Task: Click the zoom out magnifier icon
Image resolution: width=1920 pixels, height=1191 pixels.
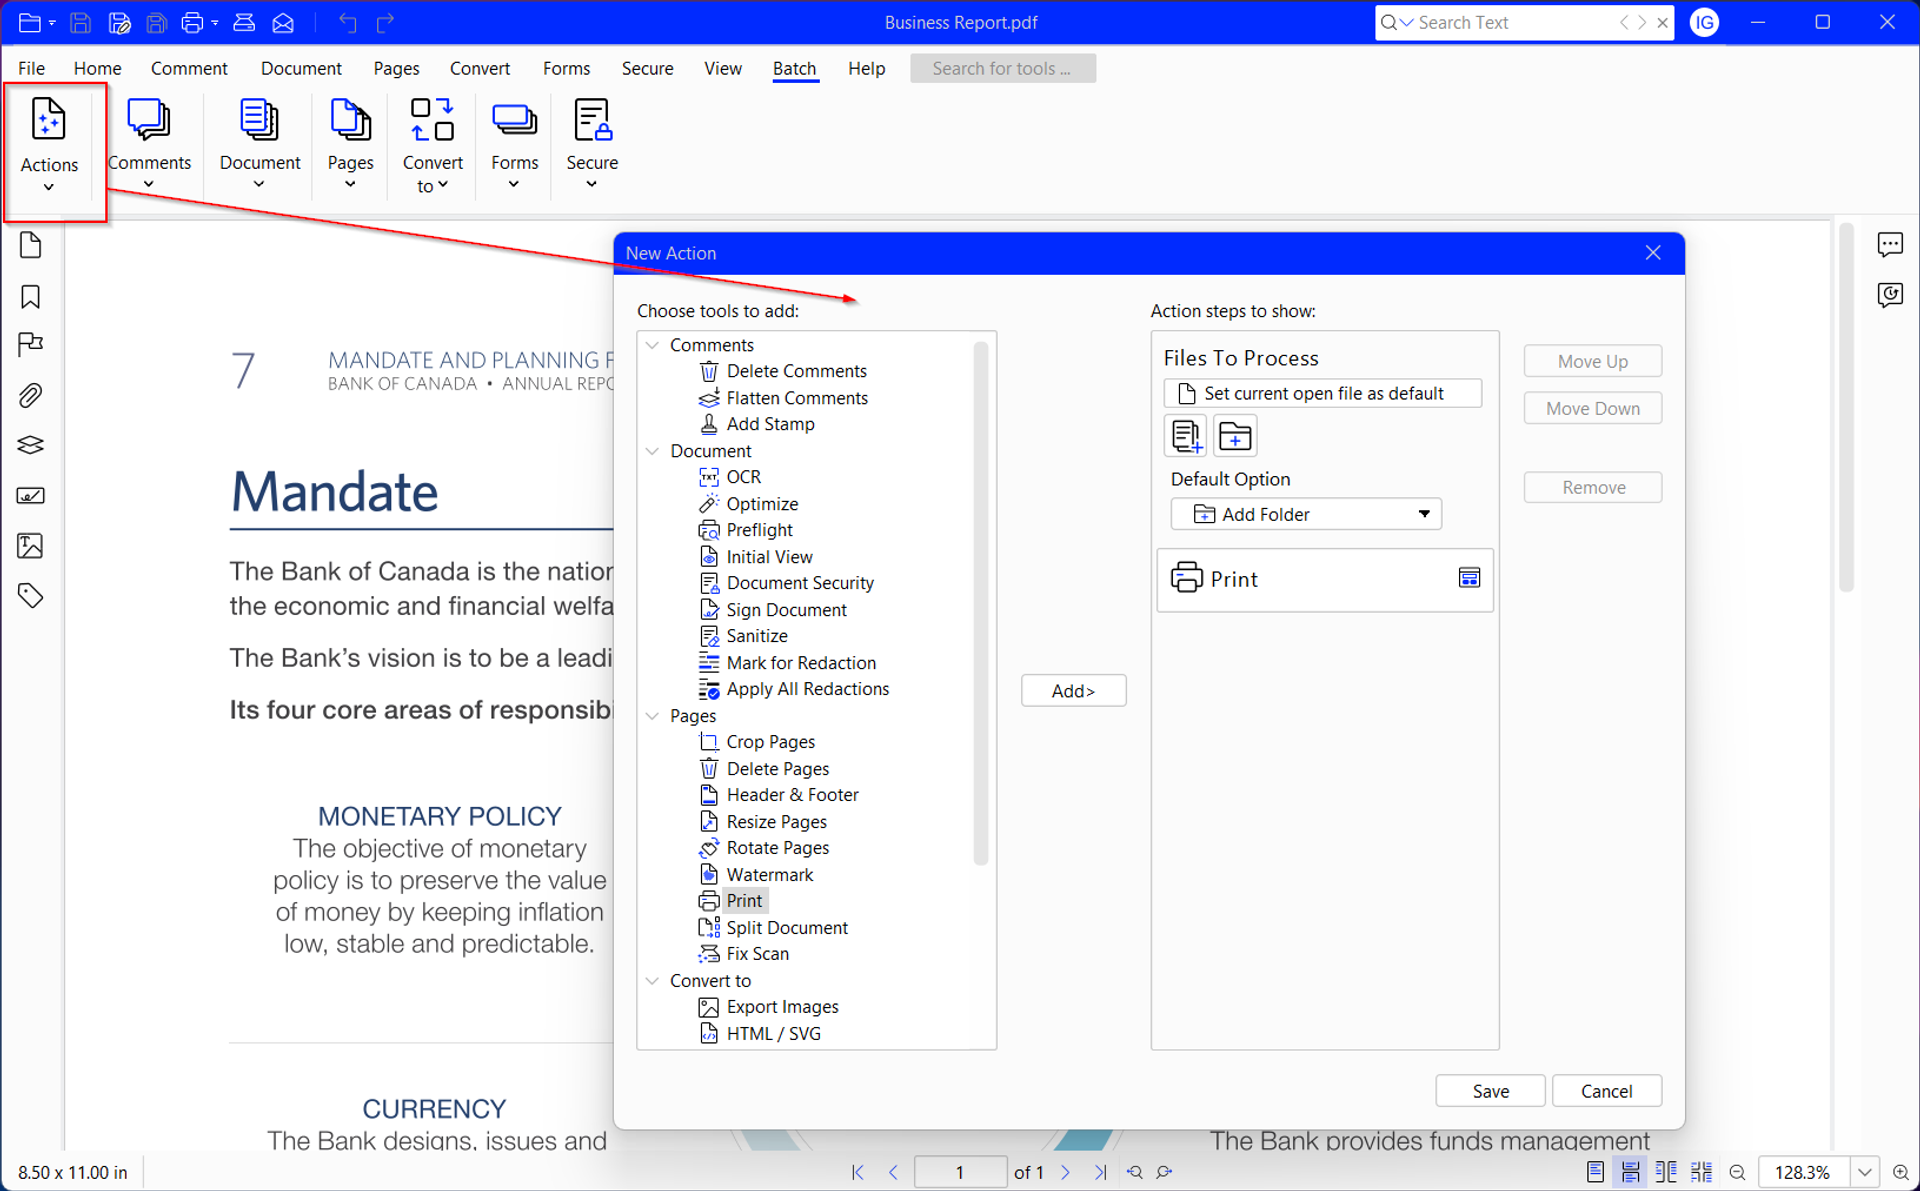Action: pos(1737,1172)
